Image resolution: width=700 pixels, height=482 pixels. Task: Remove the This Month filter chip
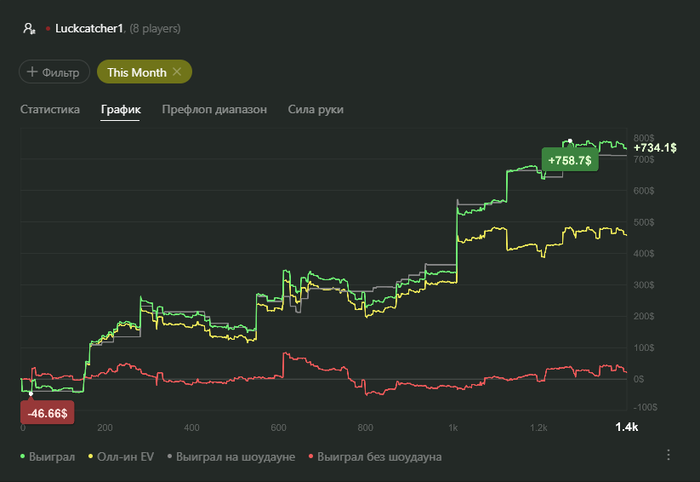pyautogui.click(x=177, y=72)
